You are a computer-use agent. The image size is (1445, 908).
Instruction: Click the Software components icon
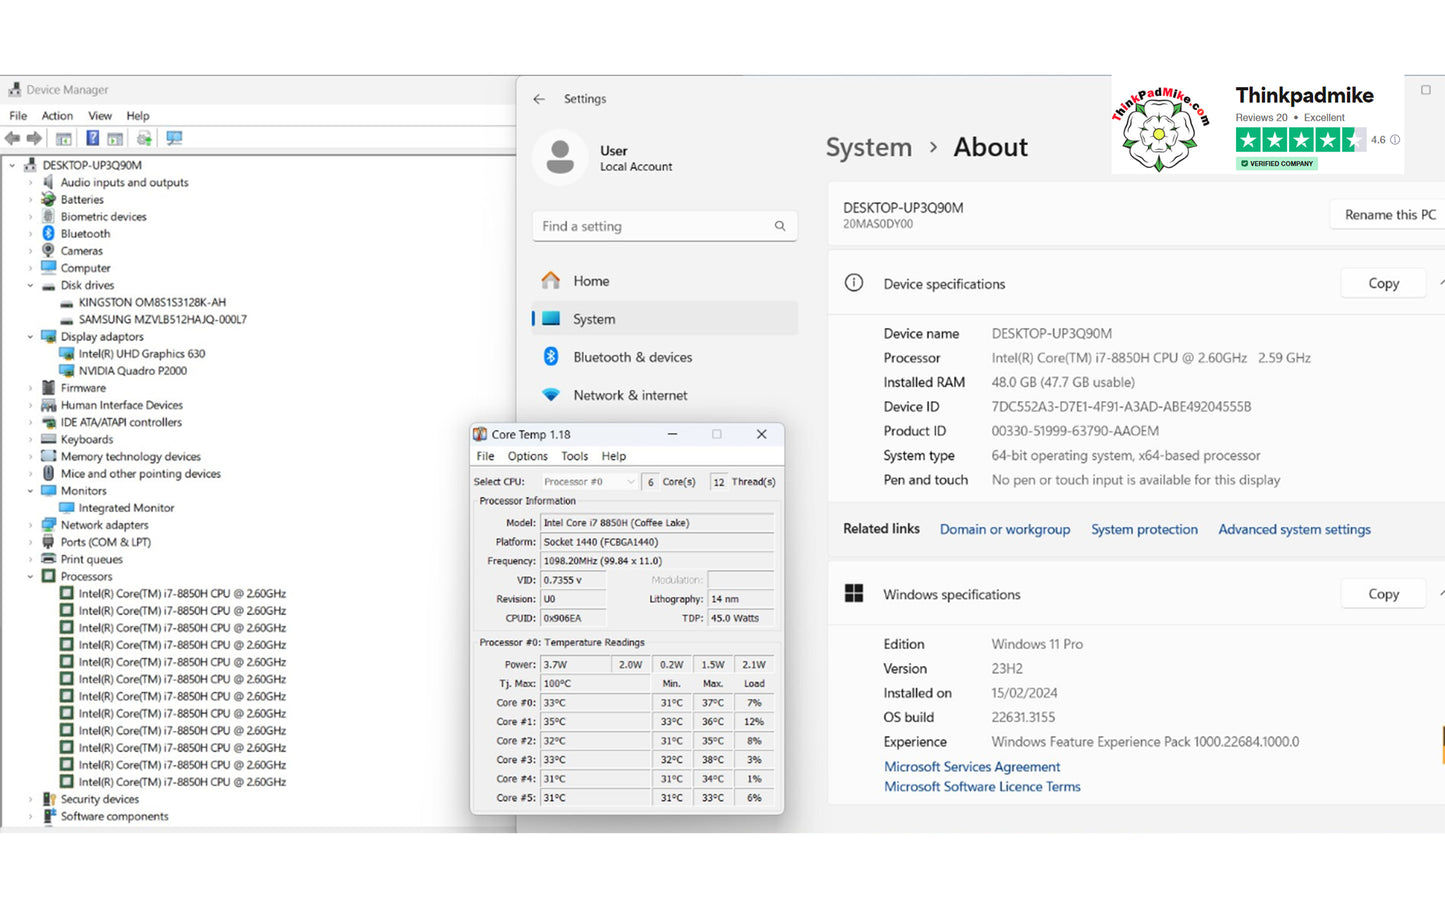click(48, 816)
